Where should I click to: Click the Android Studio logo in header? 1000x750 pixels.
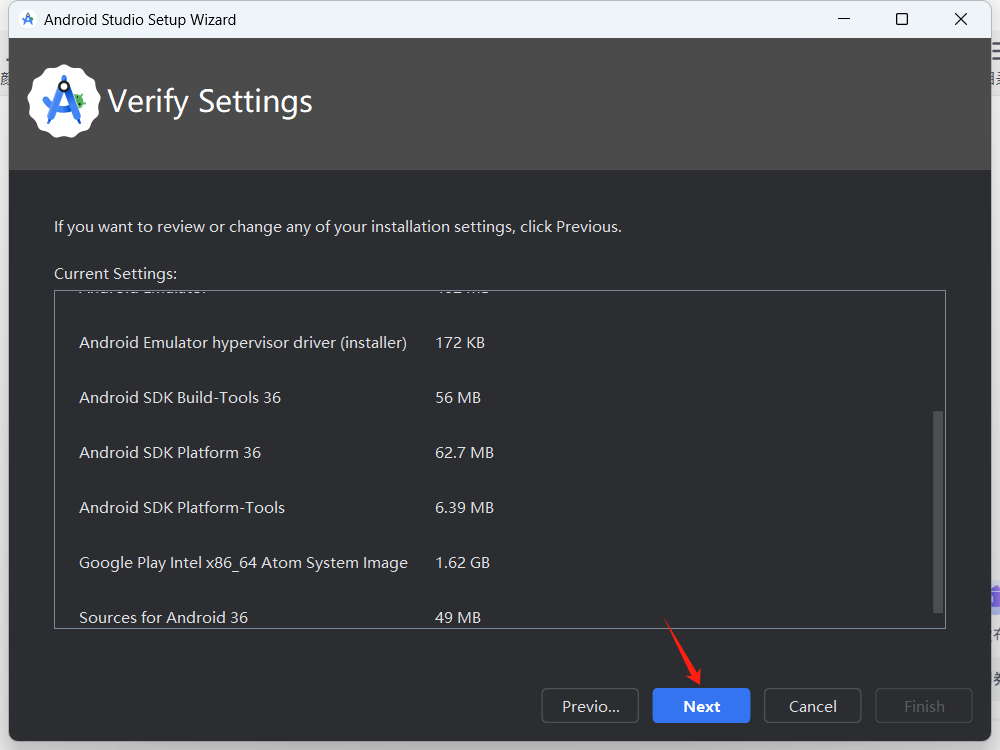[x=64, y=101]
